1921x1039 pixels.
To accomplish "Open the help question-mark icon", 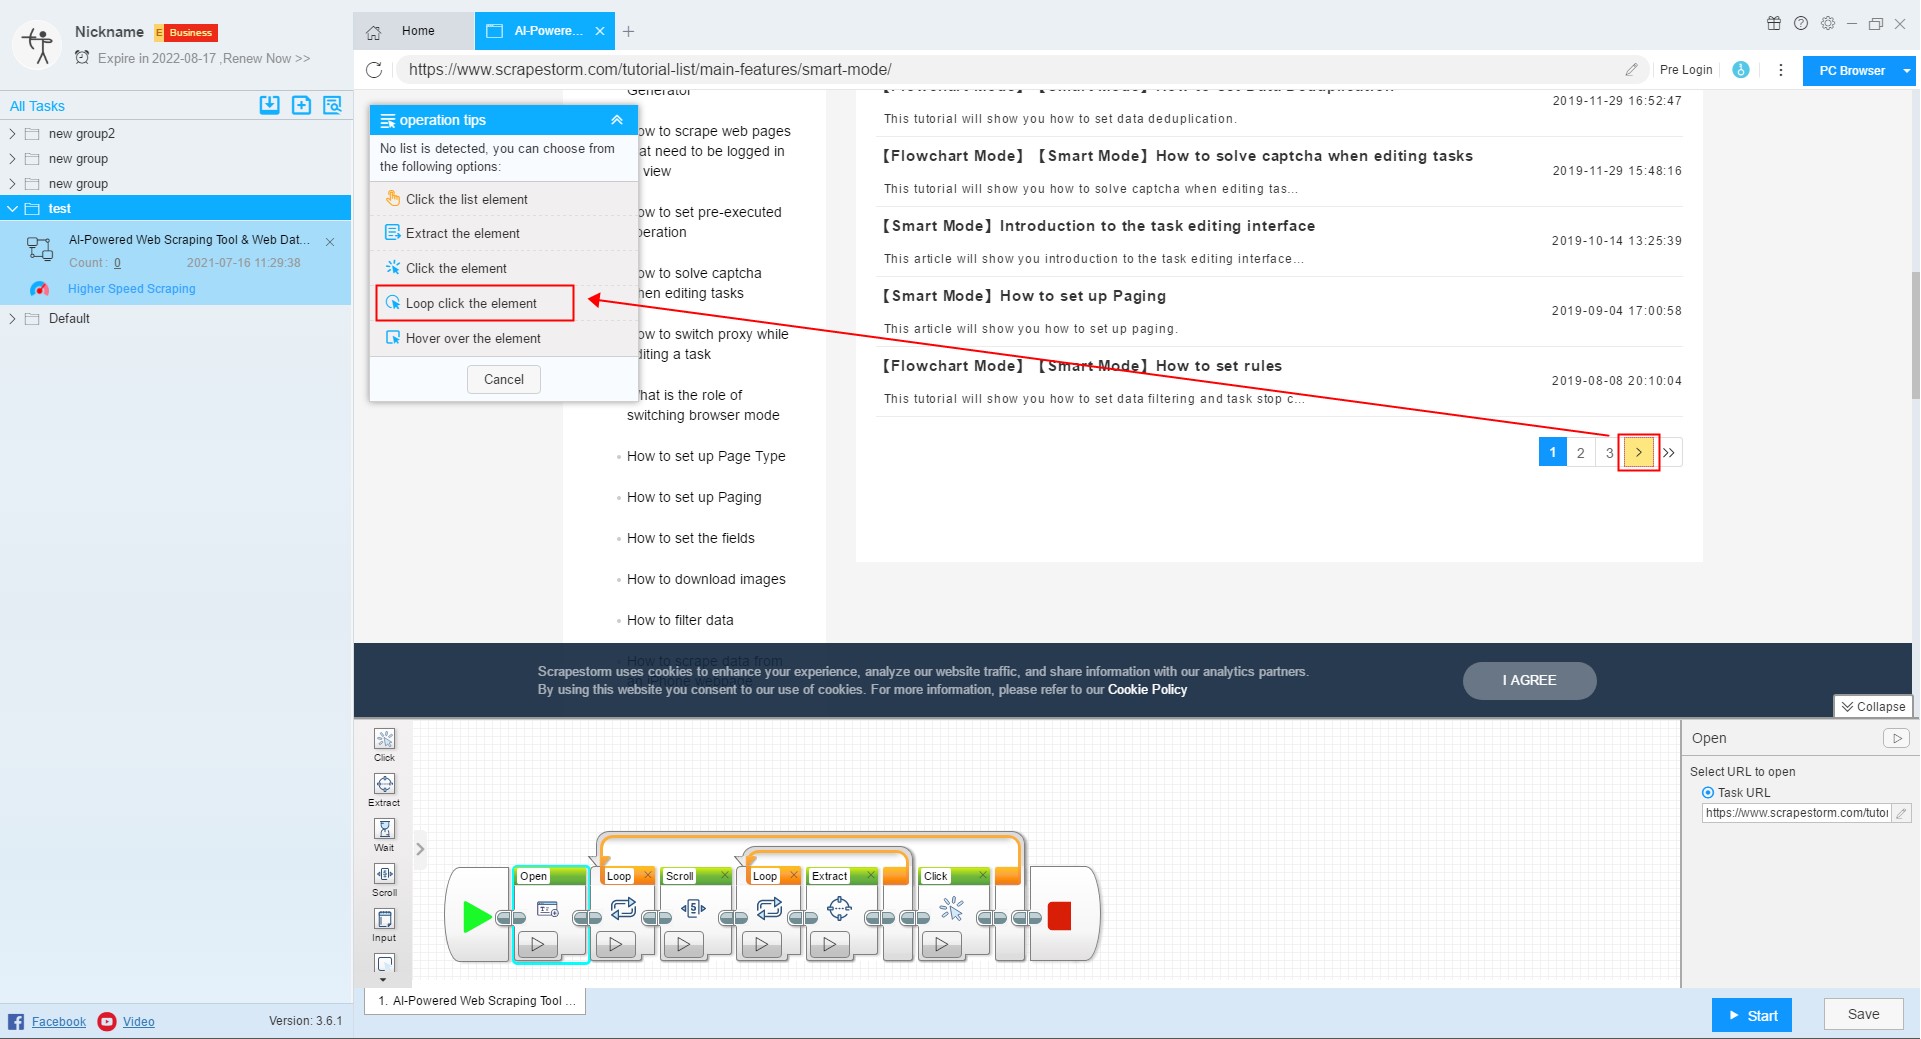I will point(1801,23).
